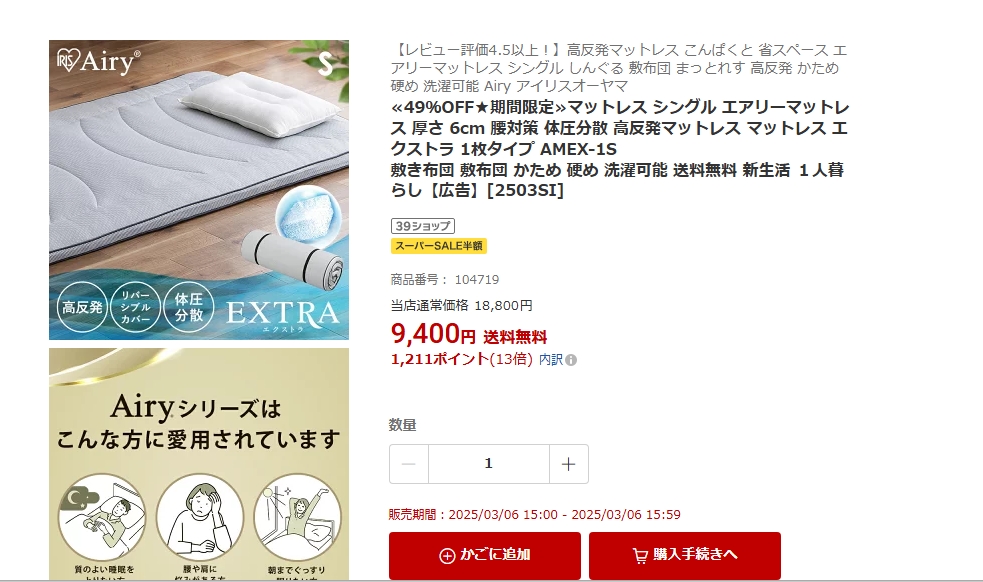The width and height of the screenshot is (983, 582).
Task: Click the plus quantity stepper button
Action: pos(569,464)
